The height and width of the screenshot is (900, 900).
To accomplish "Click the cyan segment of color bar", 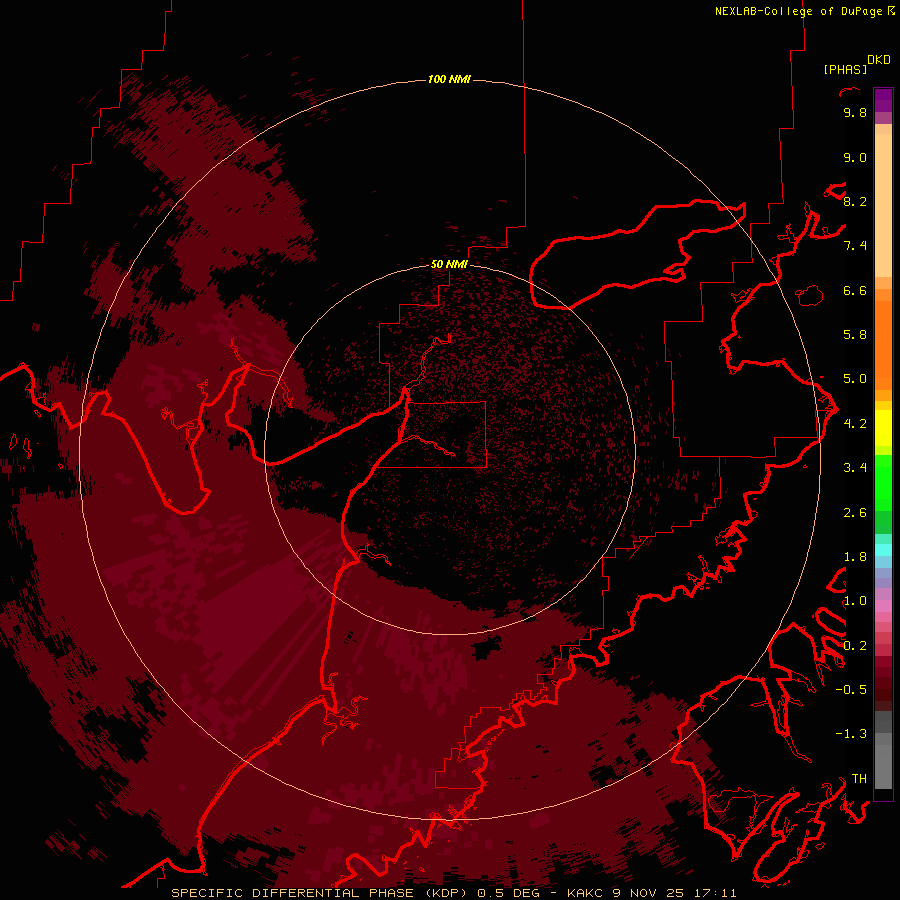I will [883, 550].
